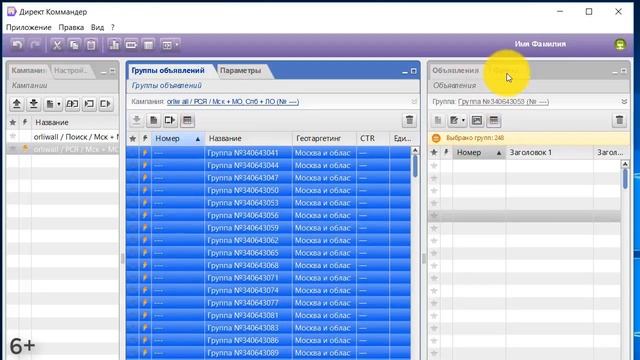Open statistics via bar chart toolbar icon
640x360 pixels.
(x=114, y=44)
